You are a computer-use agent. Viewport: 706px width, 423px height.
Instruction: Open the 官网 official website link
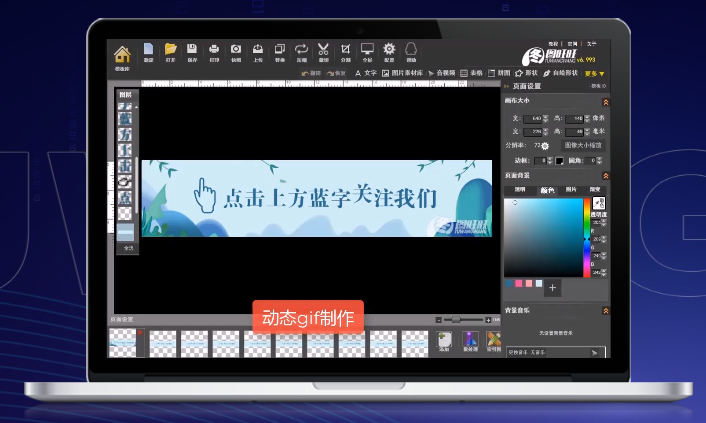[572, 44]
